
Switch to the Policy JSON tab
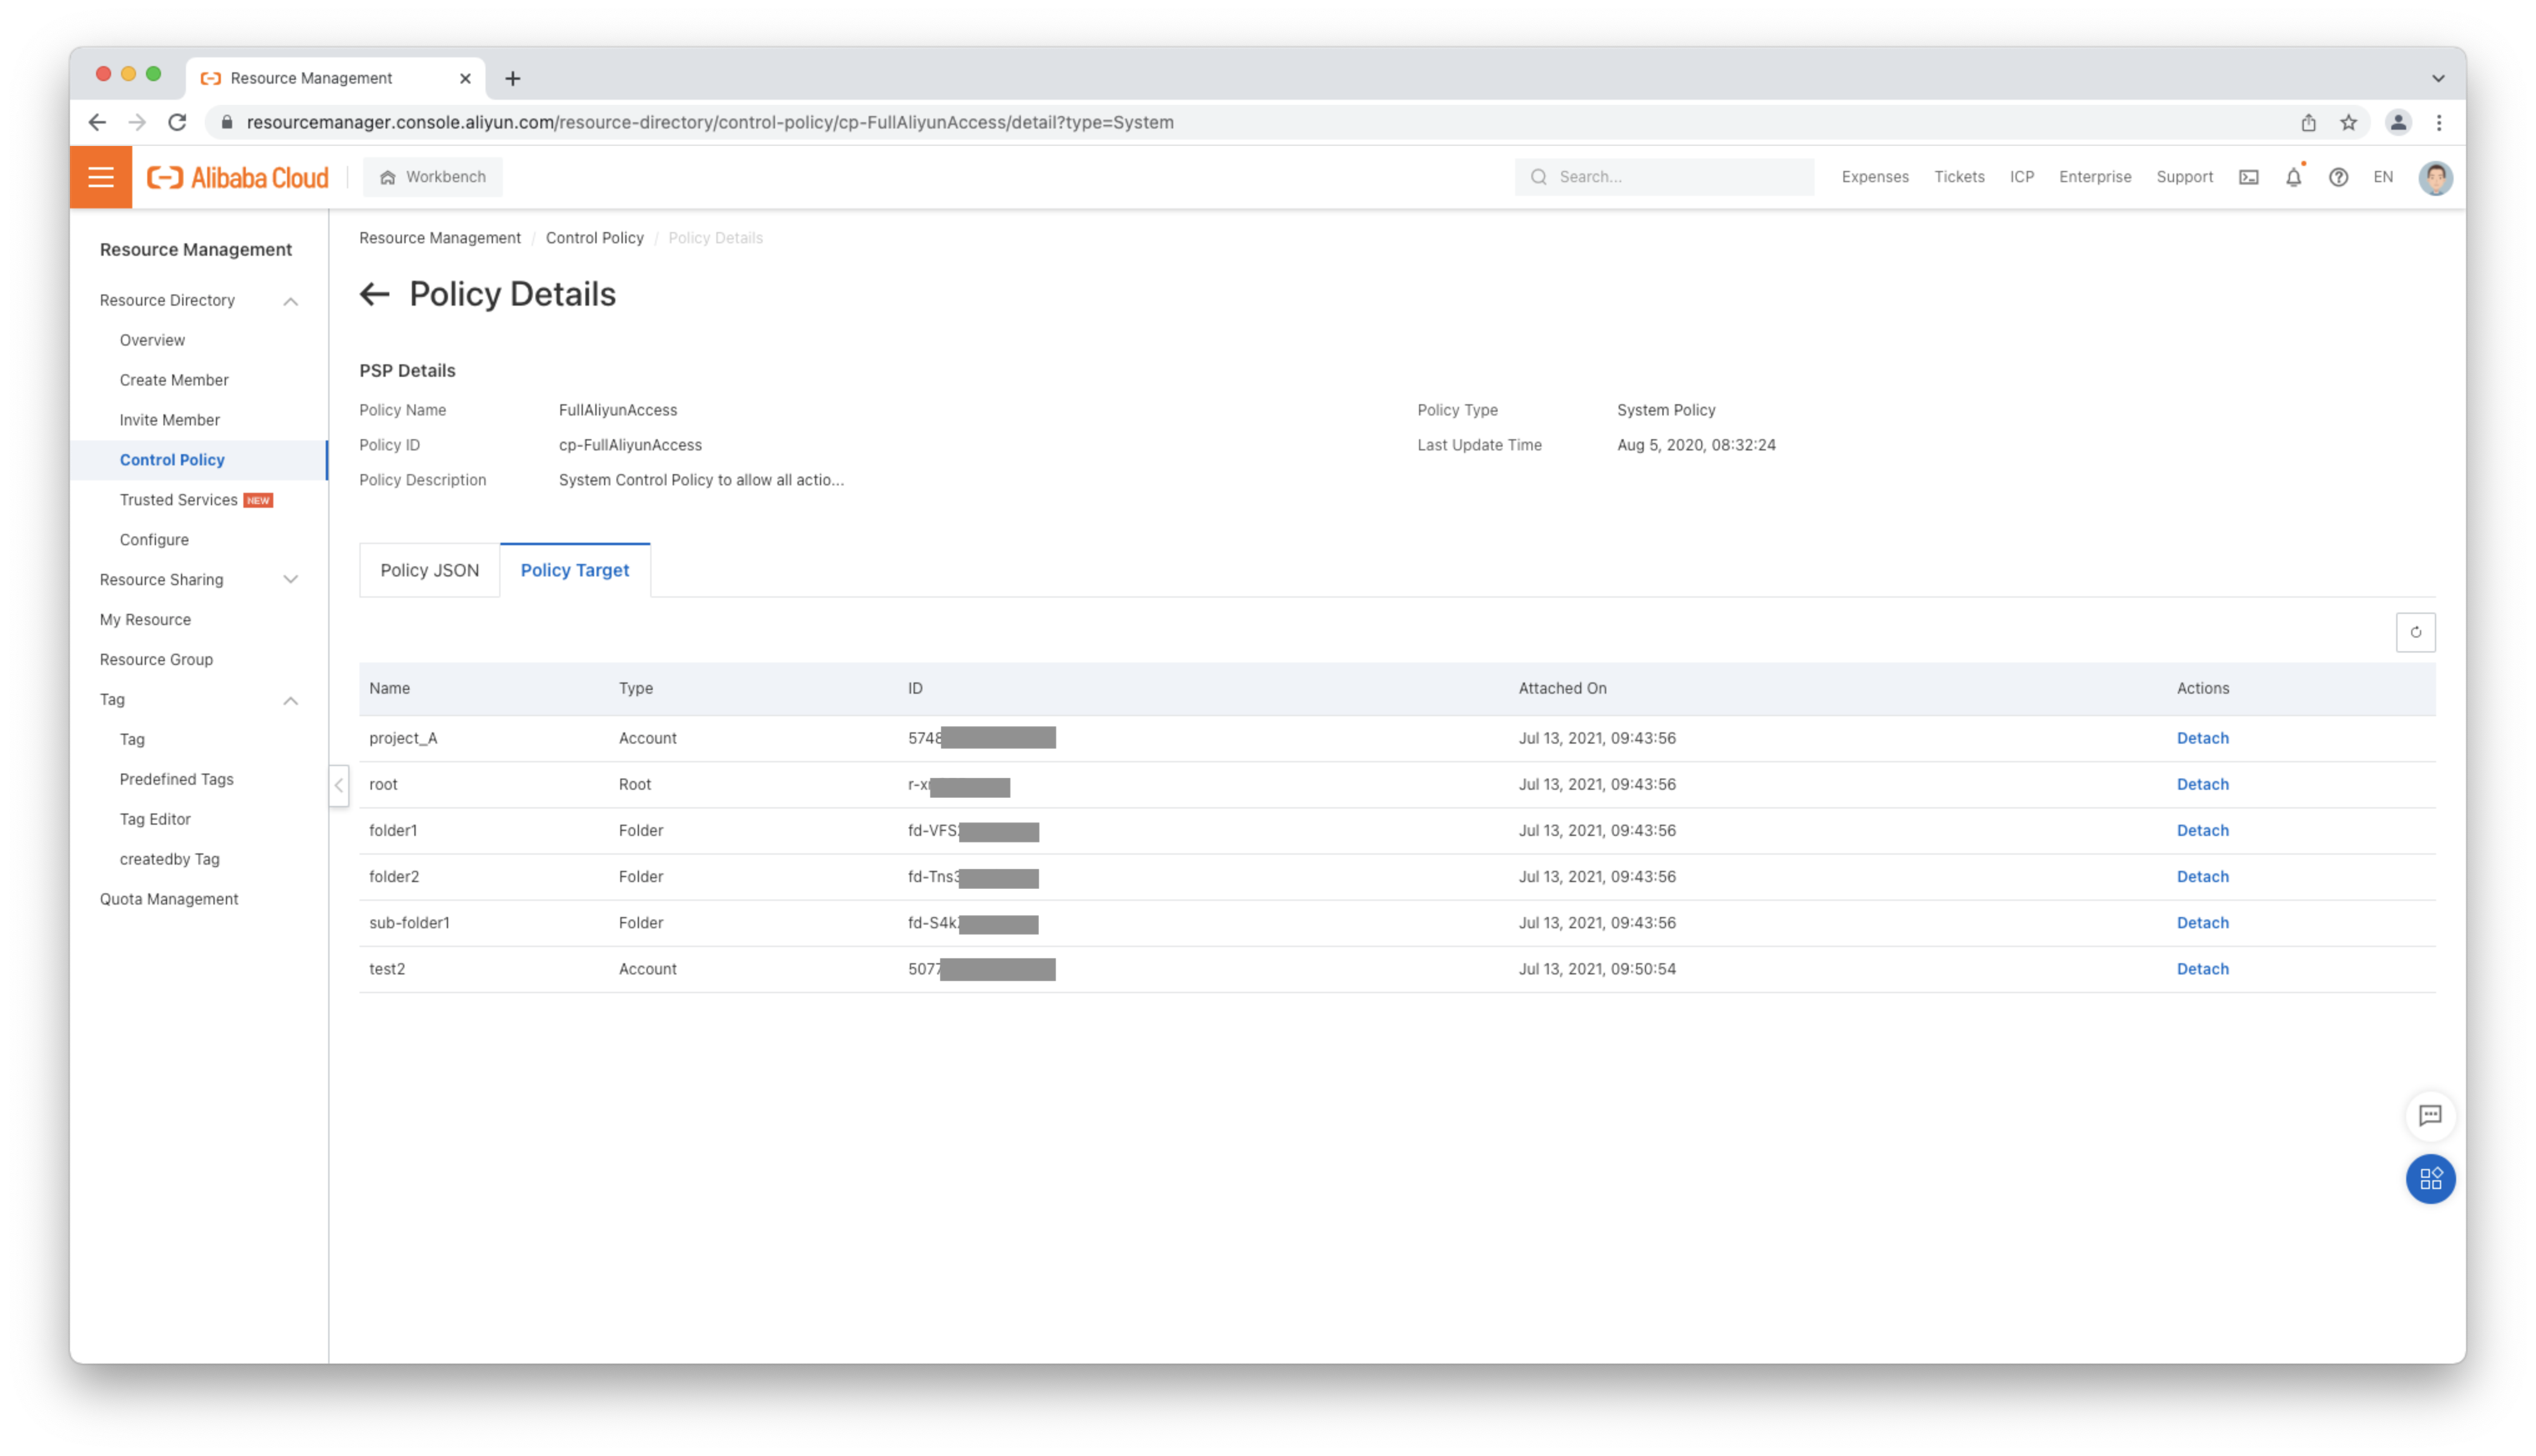pos(429,570)
